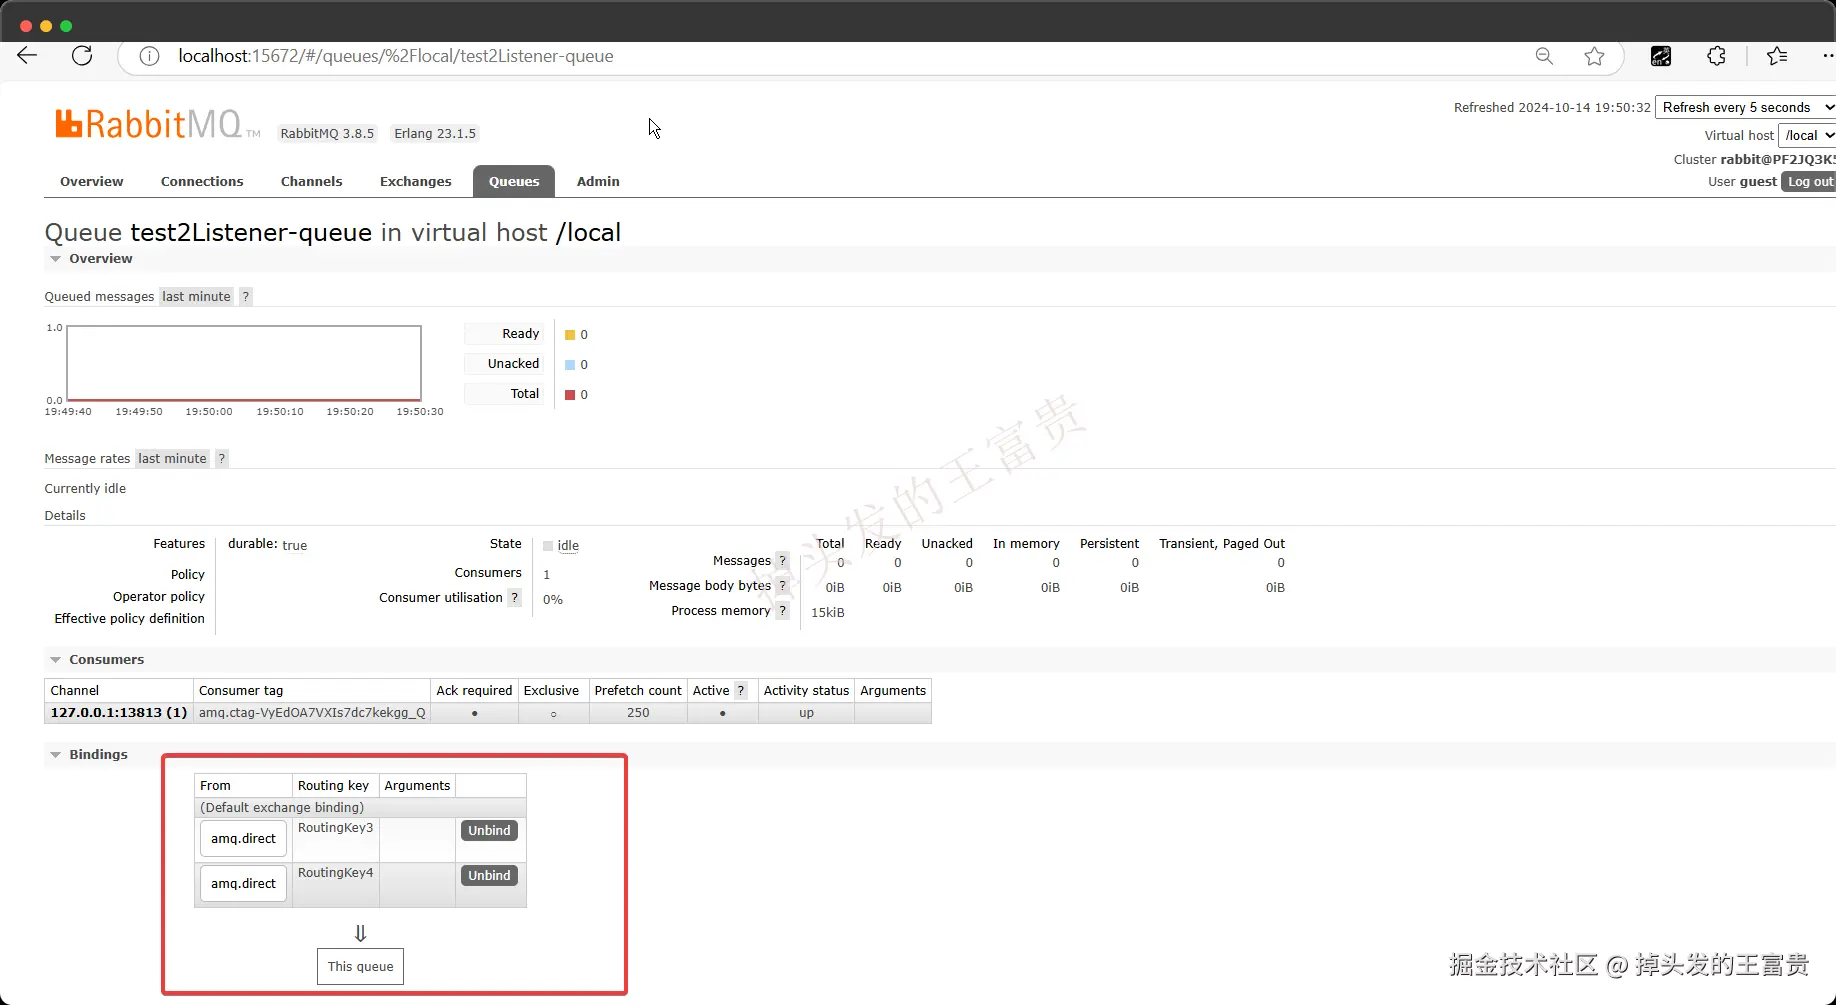Click the Consumer utilisation value 0%

tap(553, 599)
